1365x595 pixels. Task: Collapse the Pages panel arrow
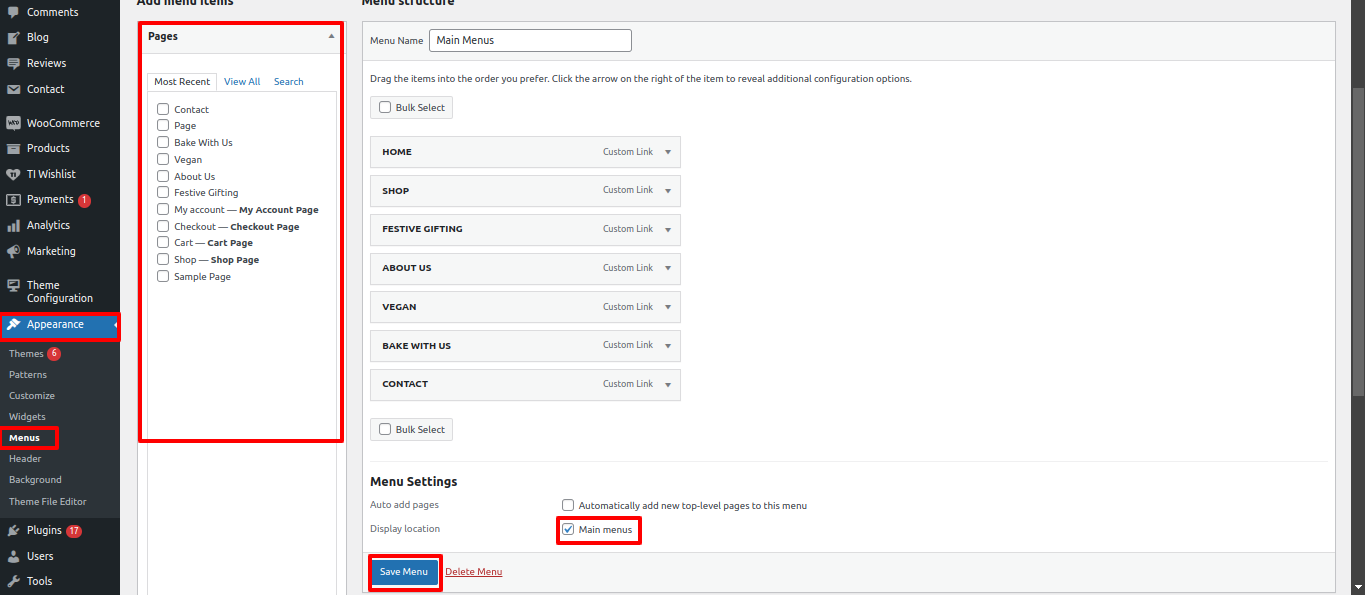pyautogui.click(x=331, y=36)
